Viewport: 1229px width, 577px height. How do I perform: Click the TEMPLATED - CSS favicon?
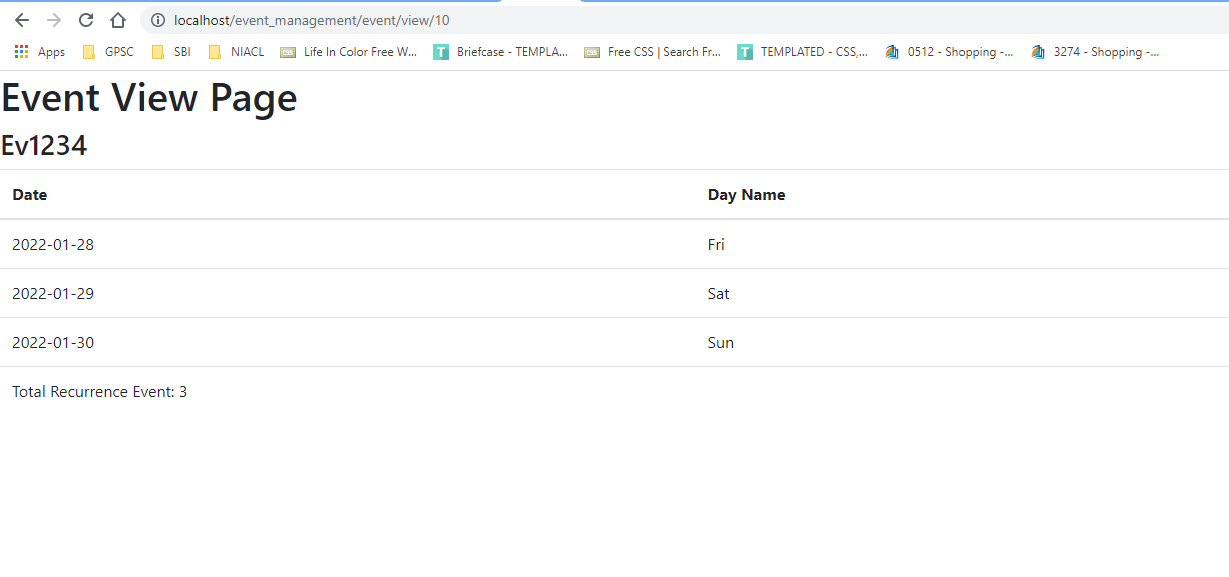tap(745, 52)
